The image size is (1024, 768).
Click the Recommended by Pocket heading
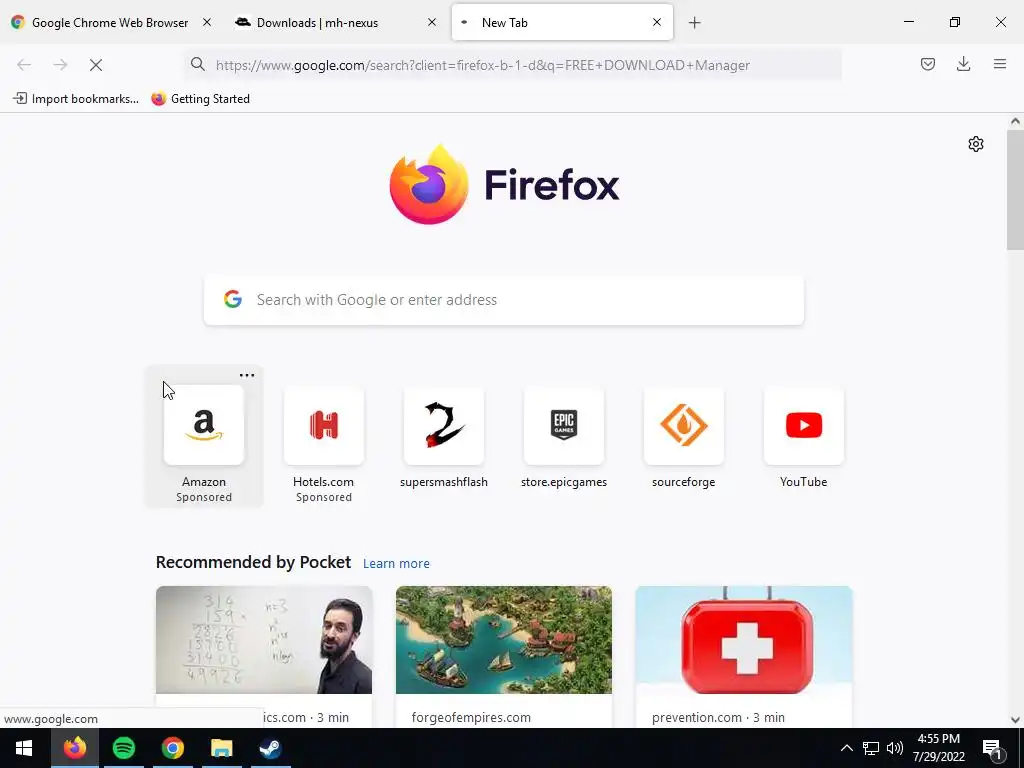(253, 562)
